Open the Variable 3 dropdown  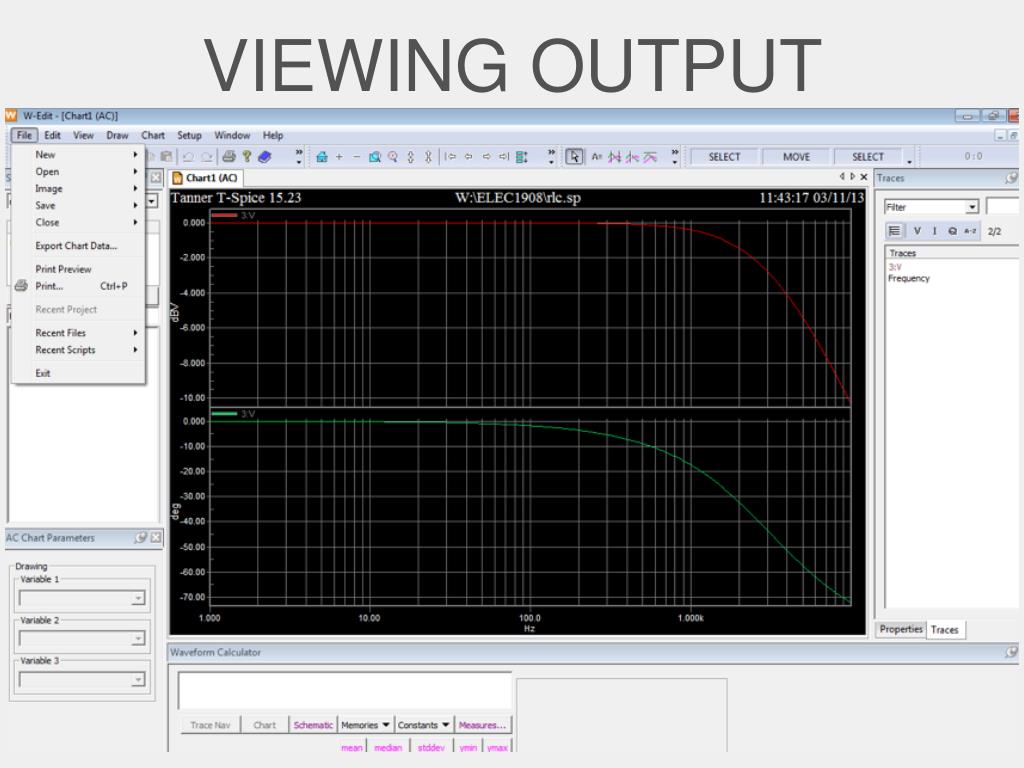(x=138, y=680)
